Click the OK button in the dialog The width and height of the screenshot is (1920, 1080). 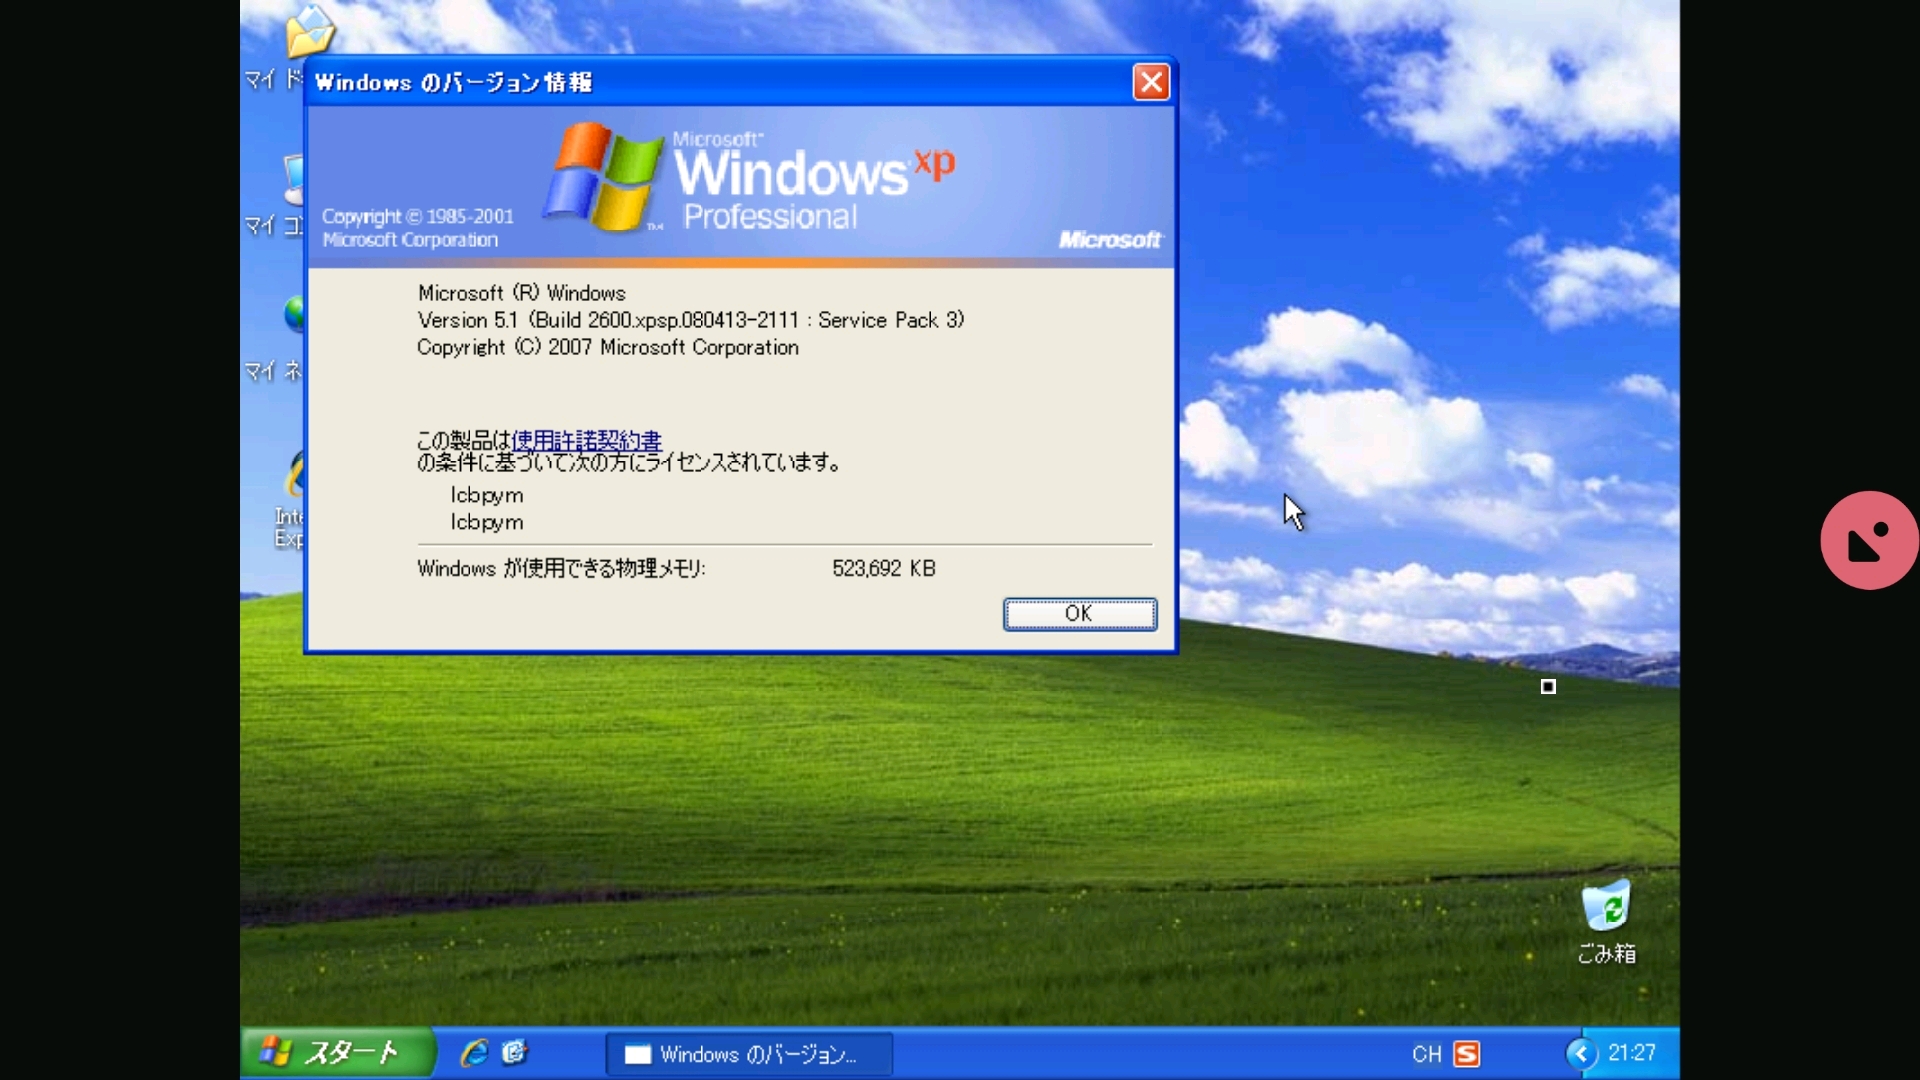pos(1080,614)
